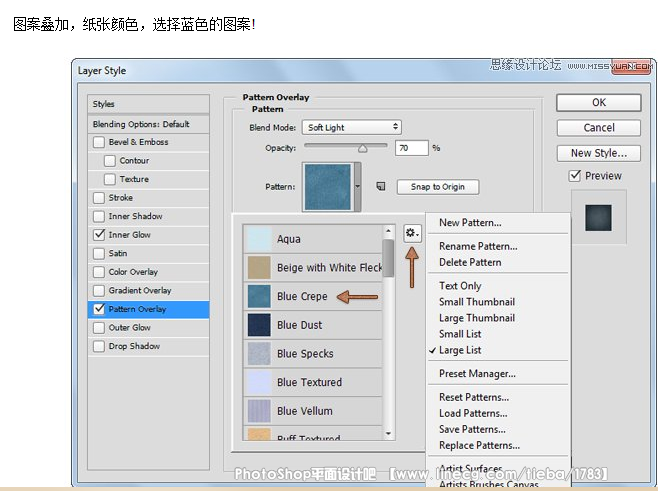Toggle the Satin checkbox

click(x=99, y=253)
